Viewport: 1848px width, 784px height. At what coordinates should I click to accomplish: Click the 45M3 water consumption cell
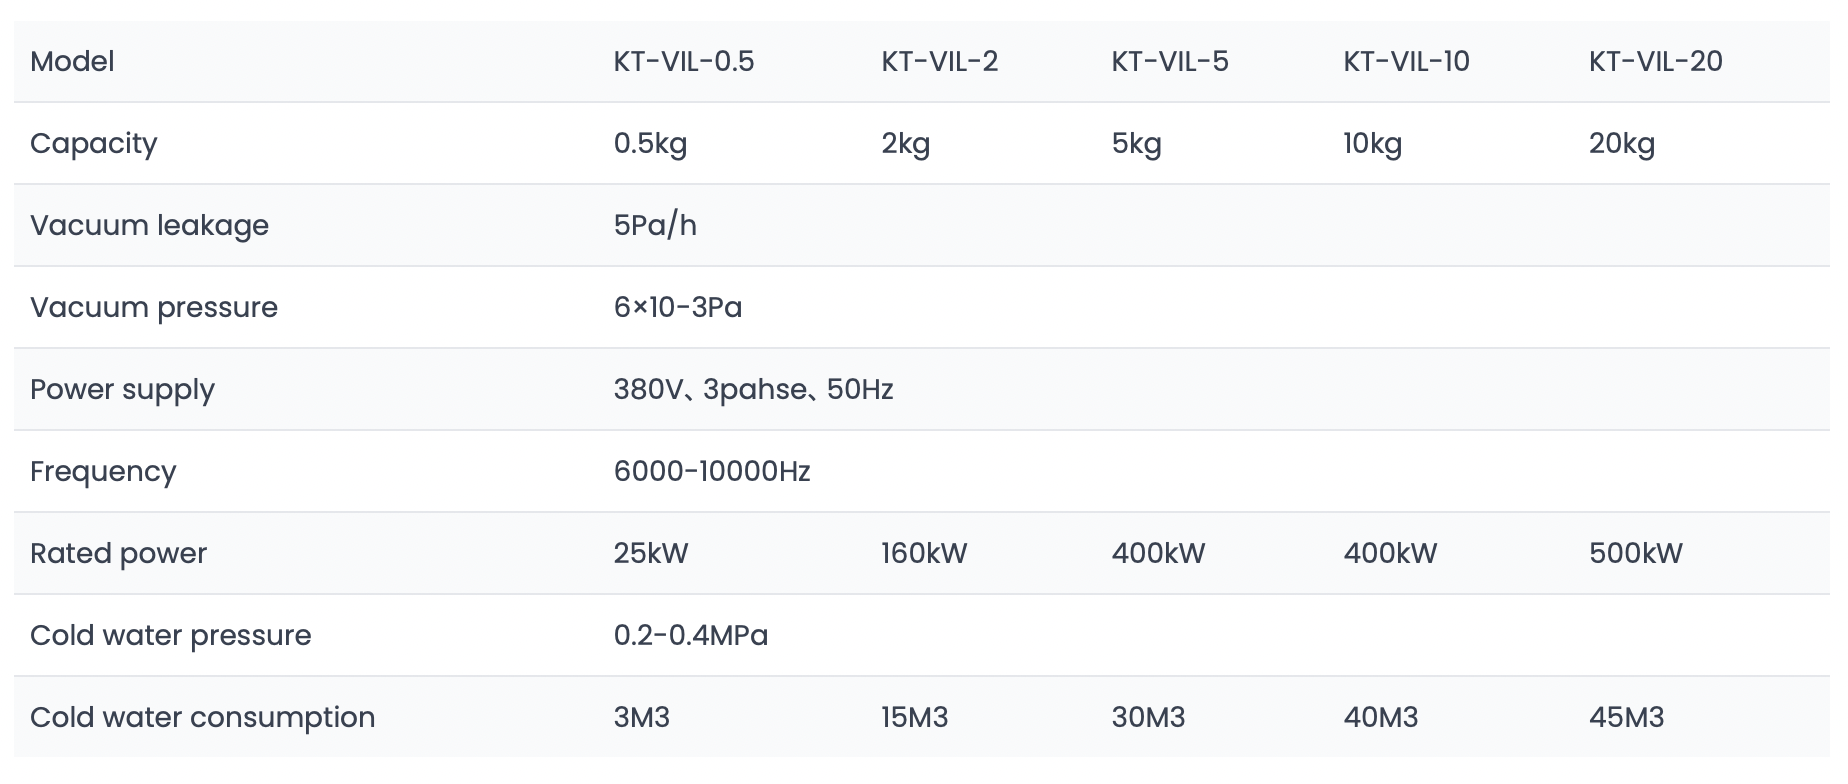click(1627, 717)
